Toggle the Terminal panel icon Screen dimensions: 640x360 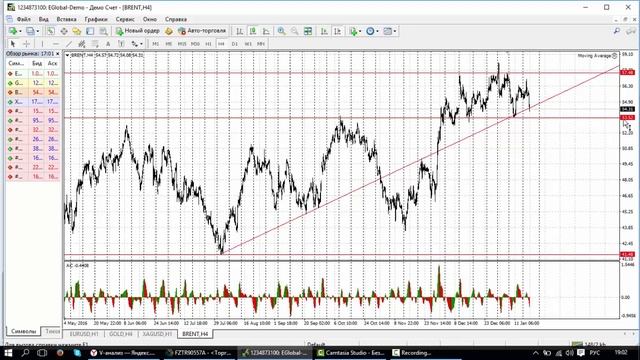click(90, 31)
